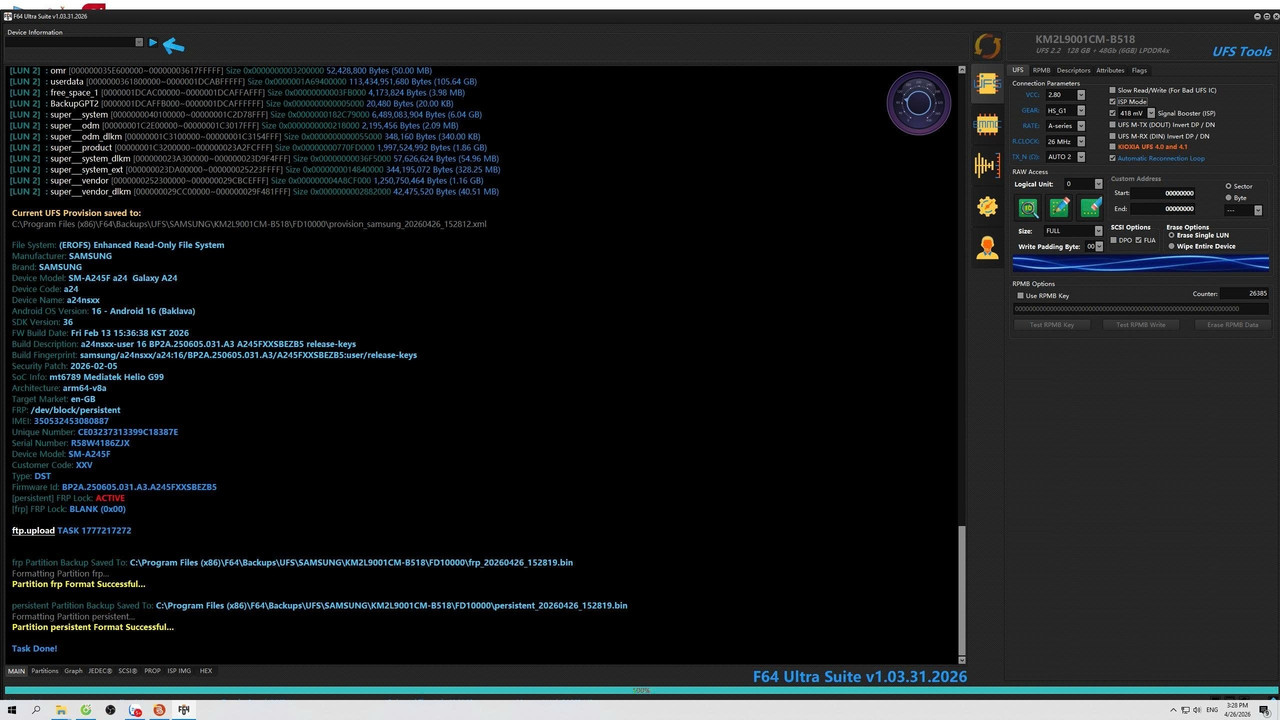
Task: Open Windows taskbar search
Action: 36,710
